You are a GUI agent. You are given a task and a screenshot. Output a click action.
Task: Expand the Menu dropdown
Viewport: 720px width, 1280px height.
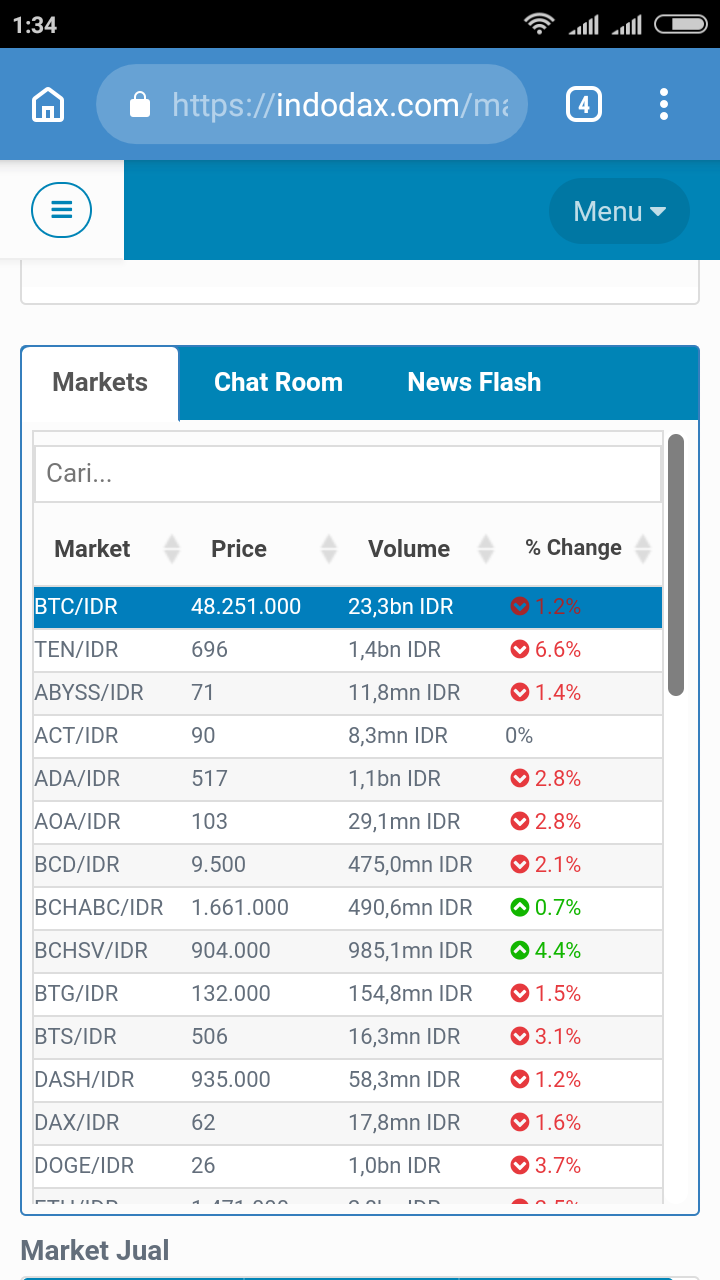pos(619,211)
